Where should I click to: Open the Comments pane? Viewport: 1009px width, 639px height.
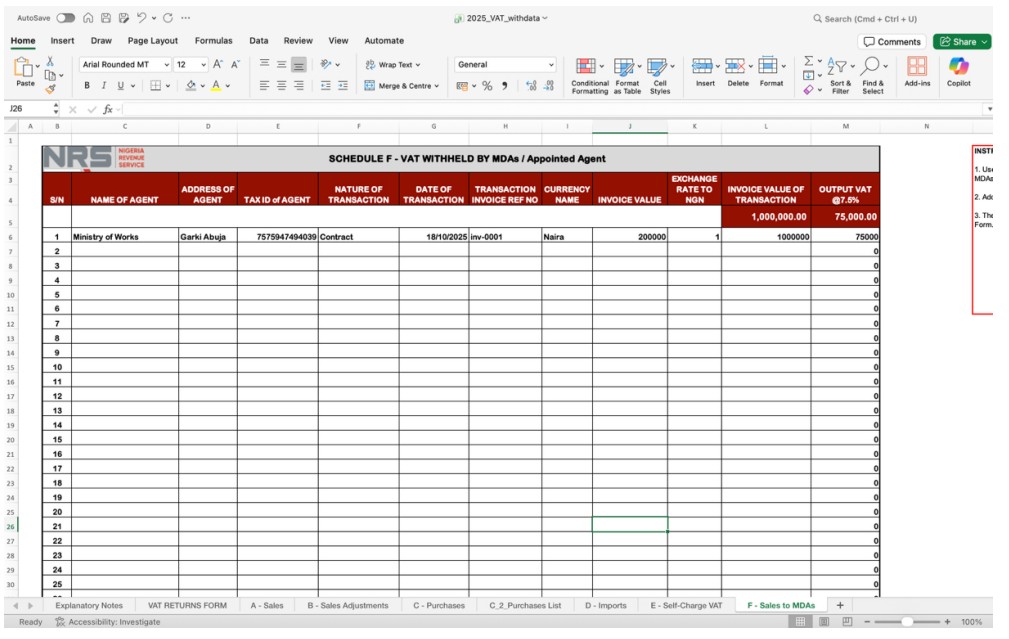point(891,41)
